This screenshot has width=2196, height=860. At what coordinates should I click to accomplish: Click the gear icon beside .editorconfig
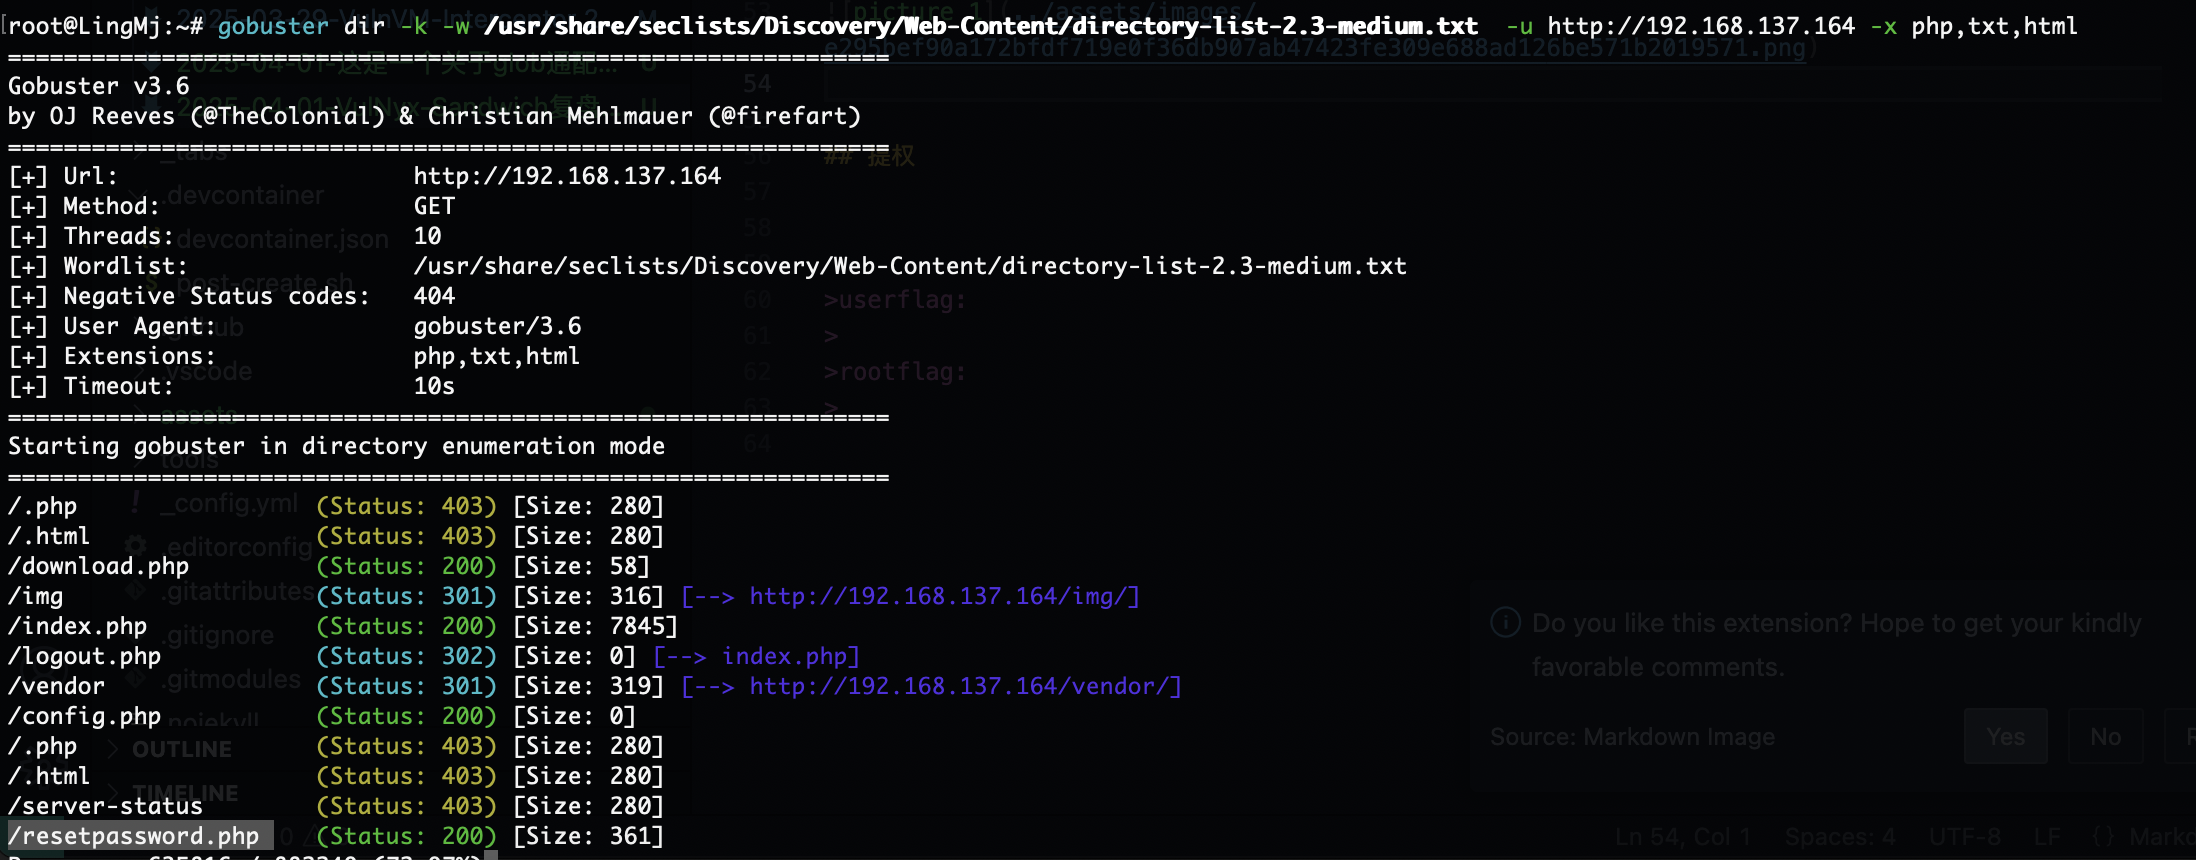coord(137,546)
